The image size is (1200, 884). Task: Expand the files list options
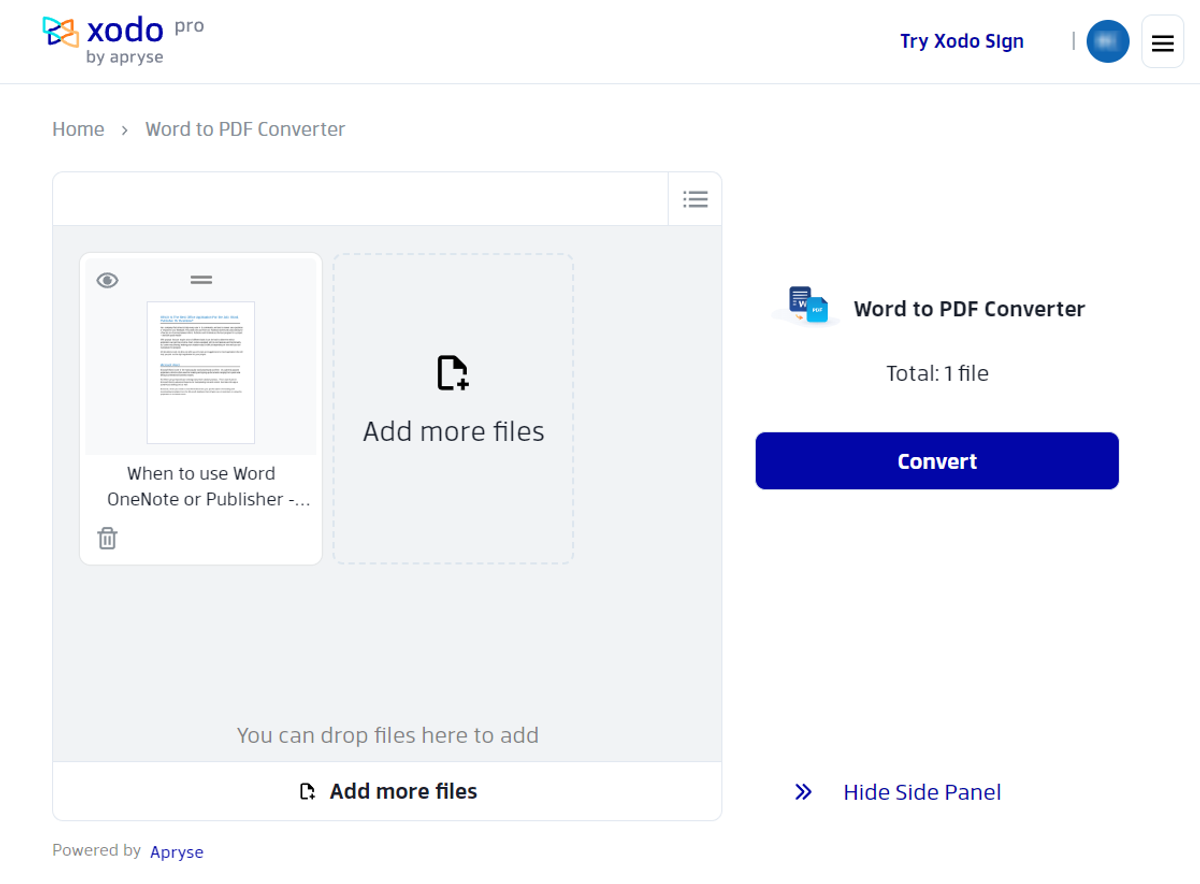pos(695,199)
